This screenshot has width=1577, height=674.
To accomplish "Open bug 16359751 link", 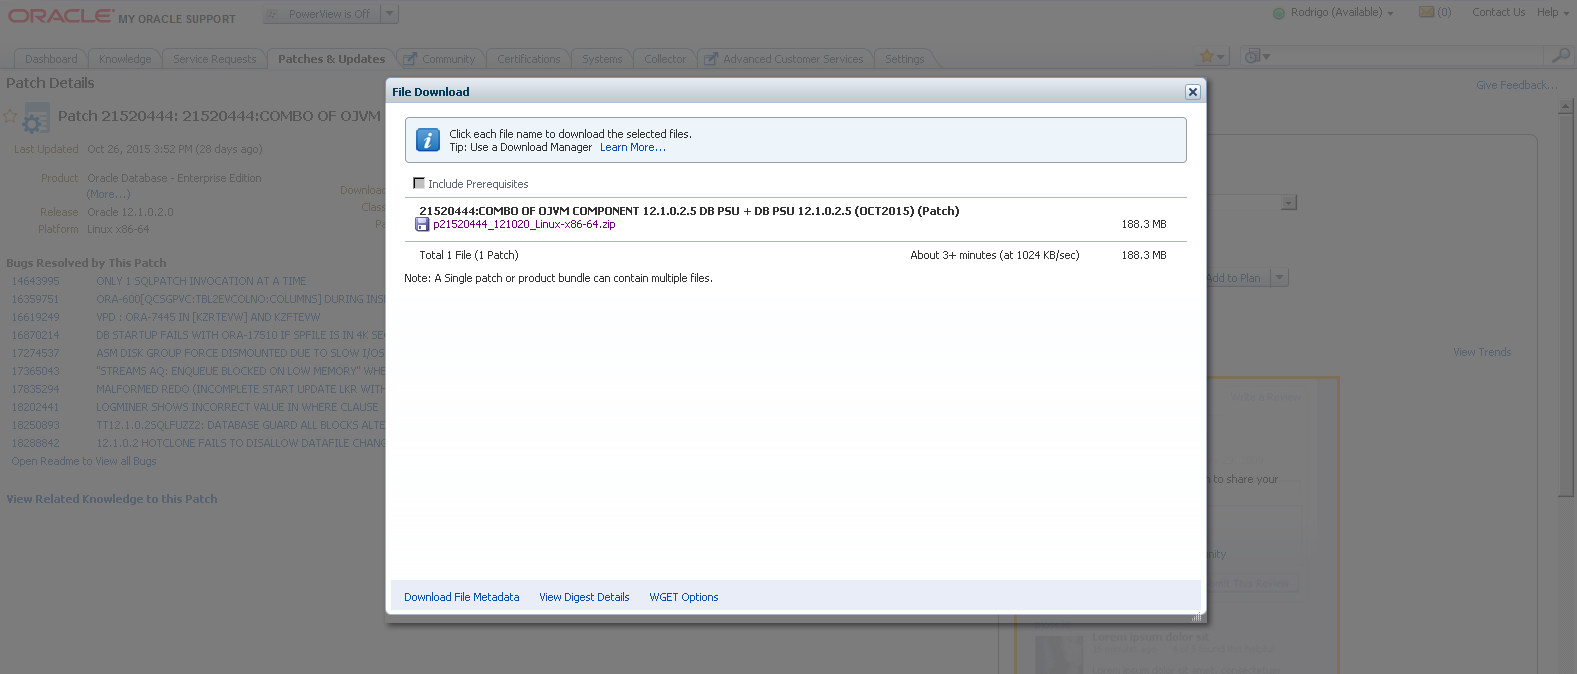I will [35, 299].
